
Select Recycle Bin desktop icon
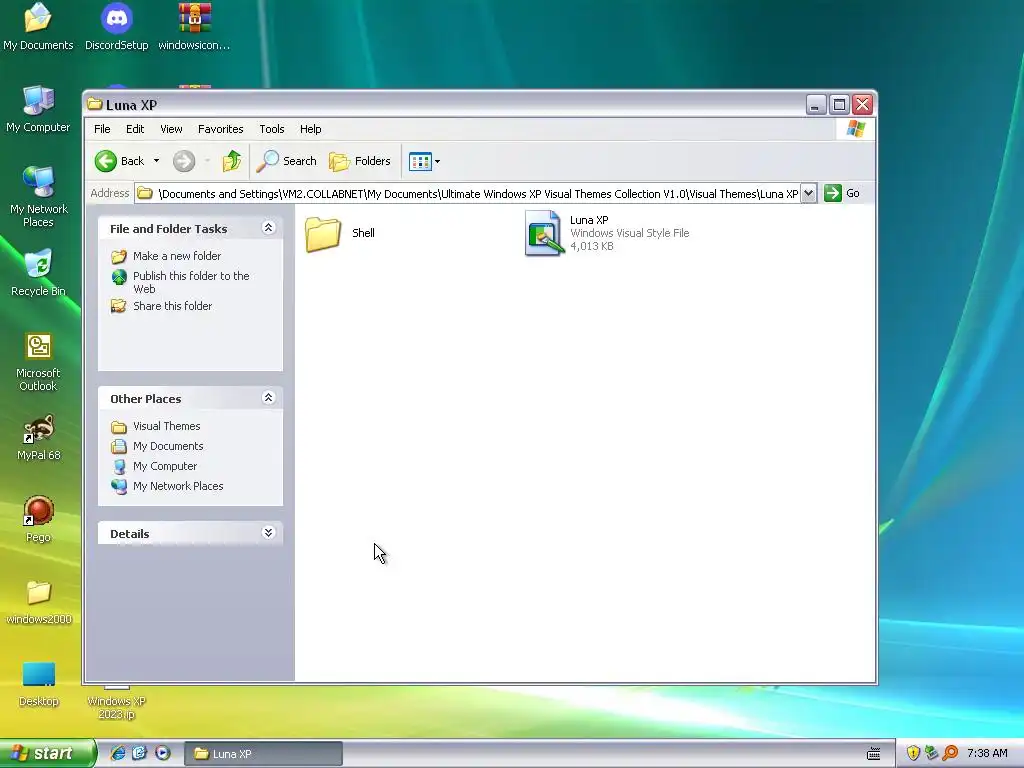point(39,272)
